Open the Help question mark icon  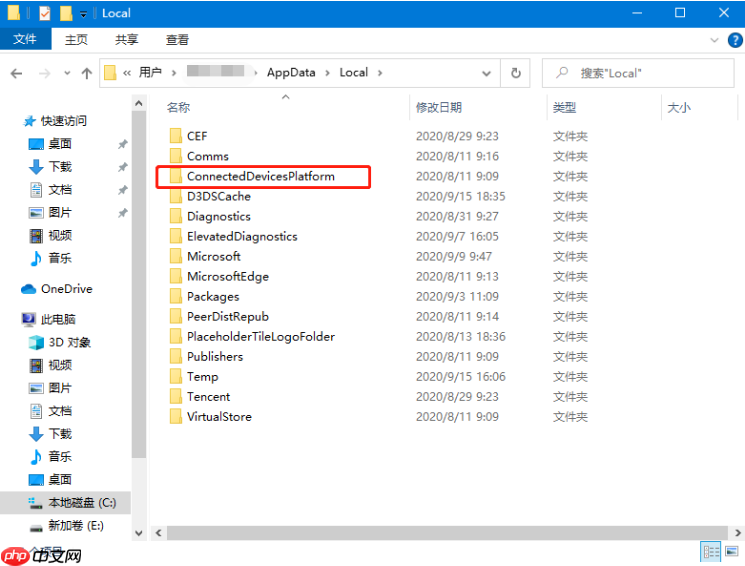click(735, 40)
